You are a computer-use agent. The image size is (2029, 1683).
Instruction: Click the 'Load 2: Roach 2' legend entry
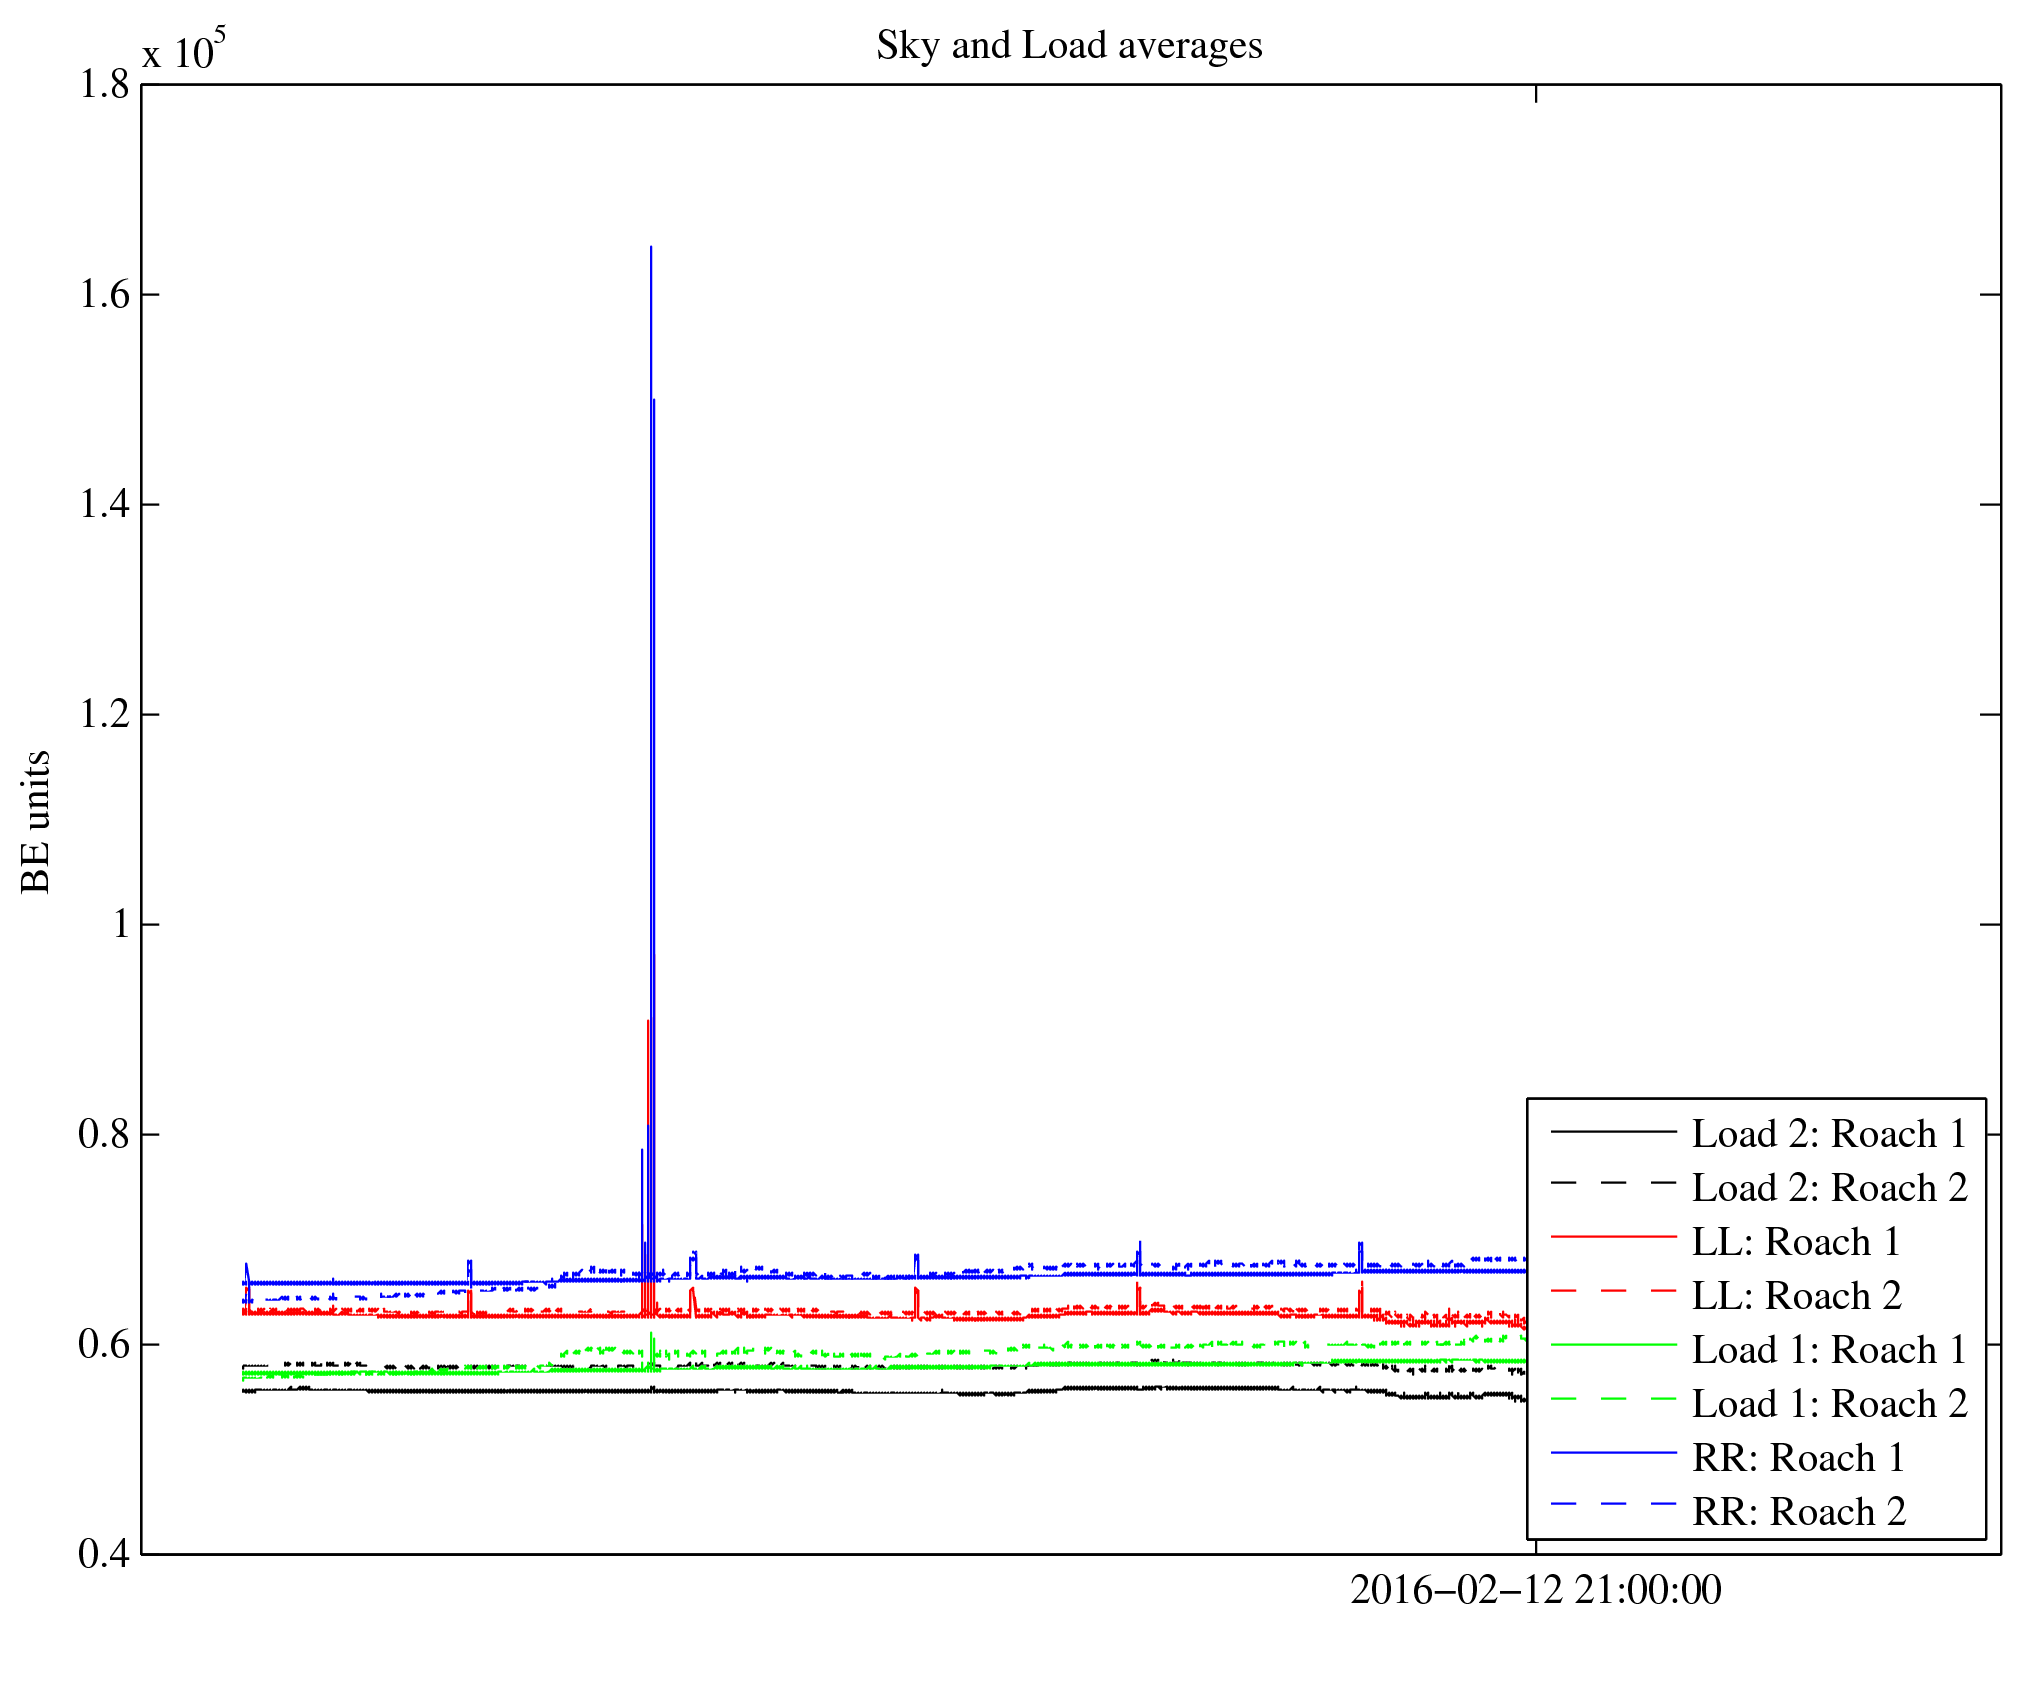click(1829, 1188)
